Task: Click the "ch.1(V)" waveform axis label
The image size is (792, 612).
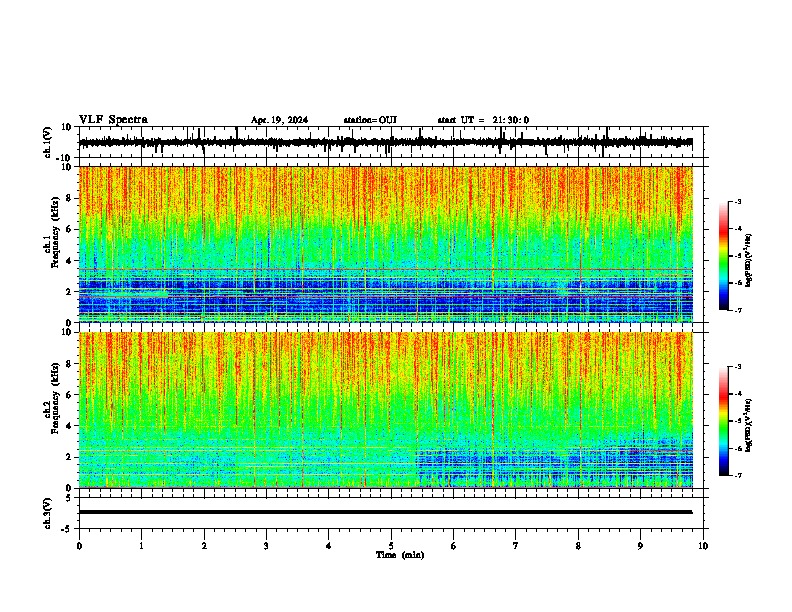Action: coord(47,142)
